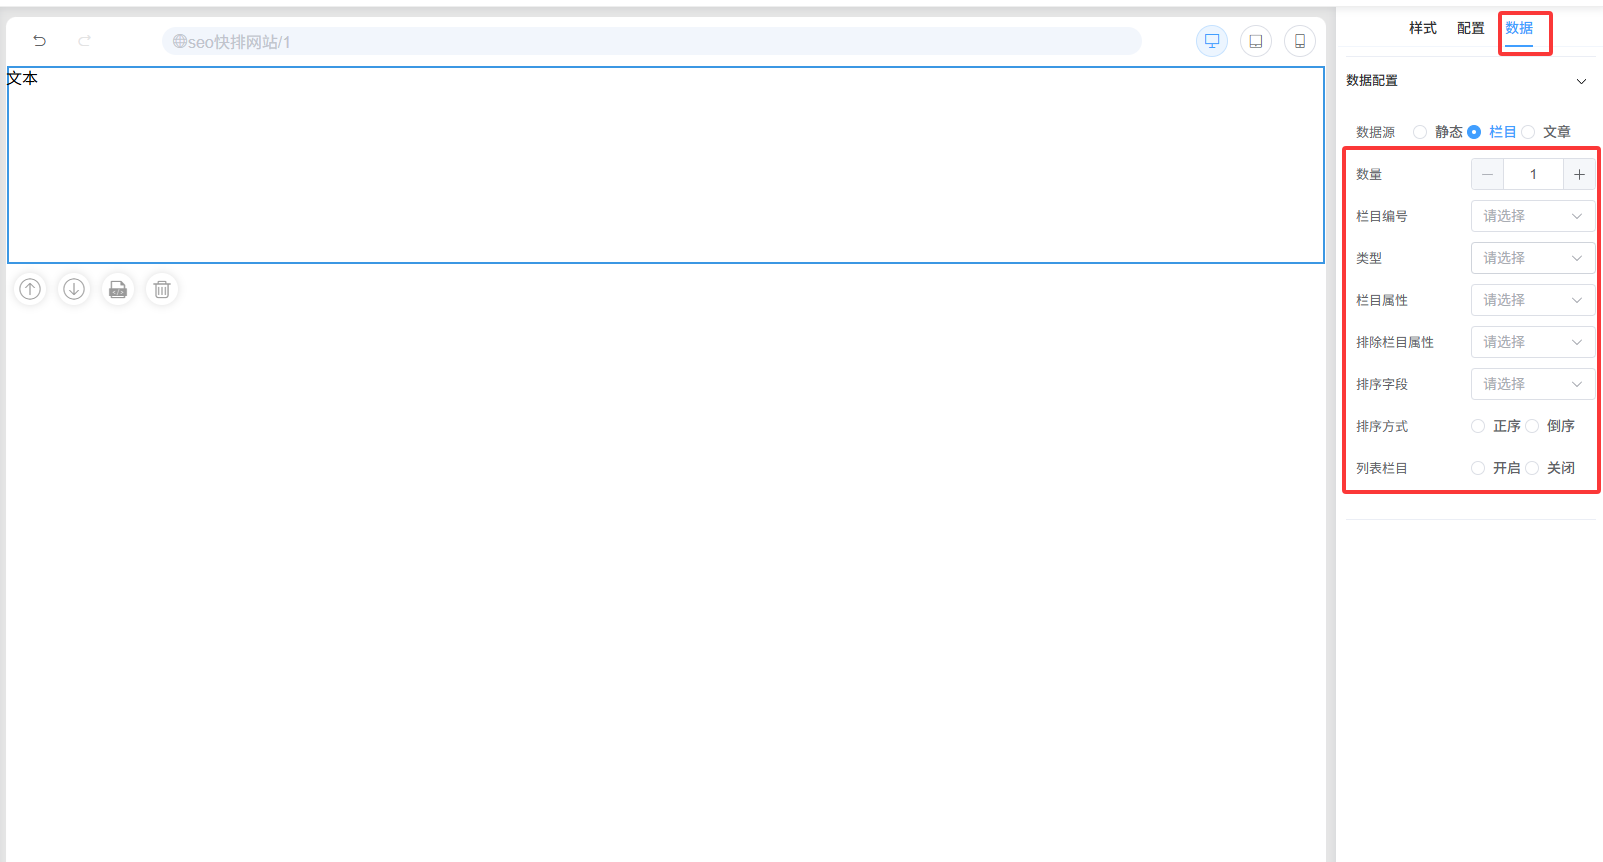Switch to desktop preview mode

tap(1212, 41)
